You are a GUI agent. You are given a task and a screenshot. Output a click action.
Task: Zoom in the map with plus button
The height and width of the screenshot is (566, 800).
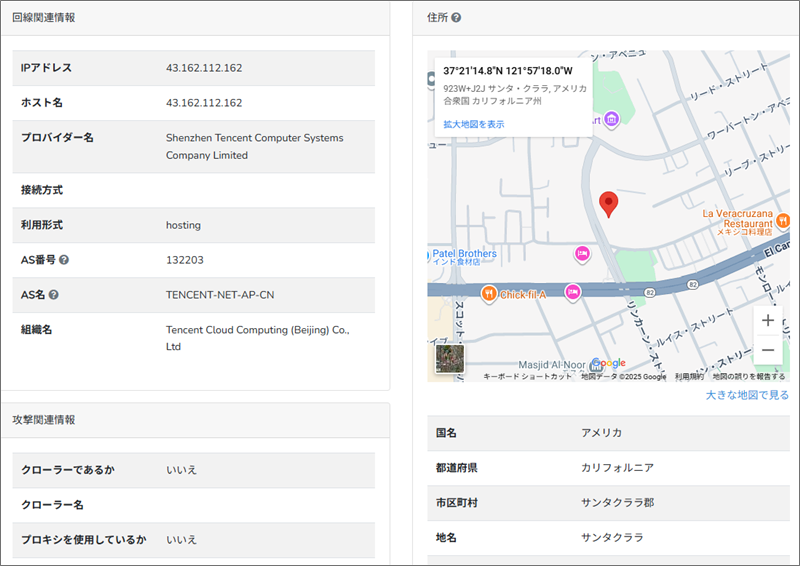click(x=768, y=321)
